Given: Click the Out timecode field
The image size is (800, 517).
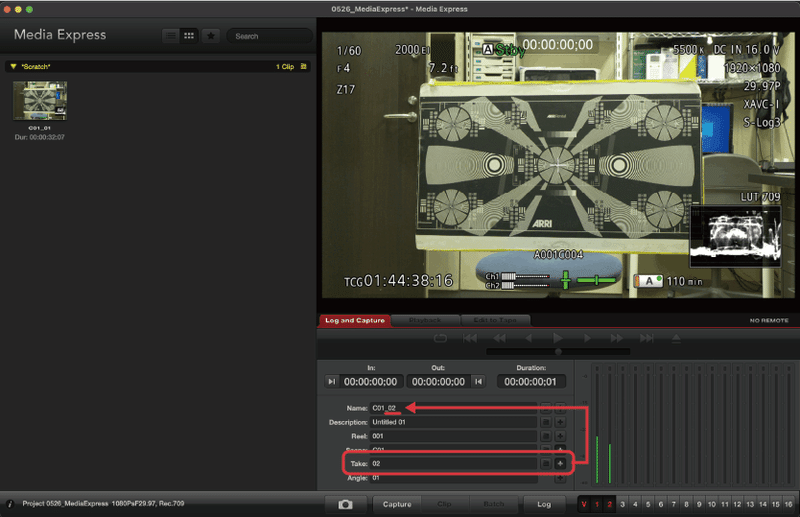Looking at the screenshot, I should point(438,382).
